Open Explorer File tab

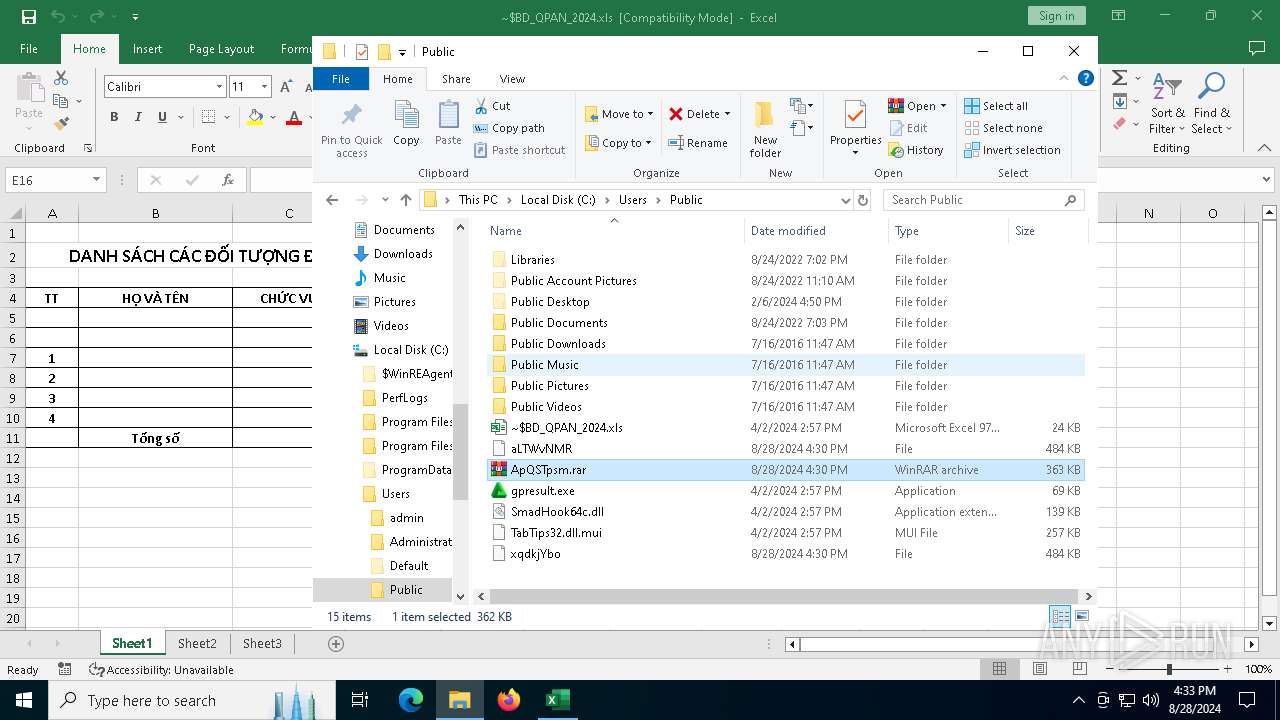coord(341,79)
